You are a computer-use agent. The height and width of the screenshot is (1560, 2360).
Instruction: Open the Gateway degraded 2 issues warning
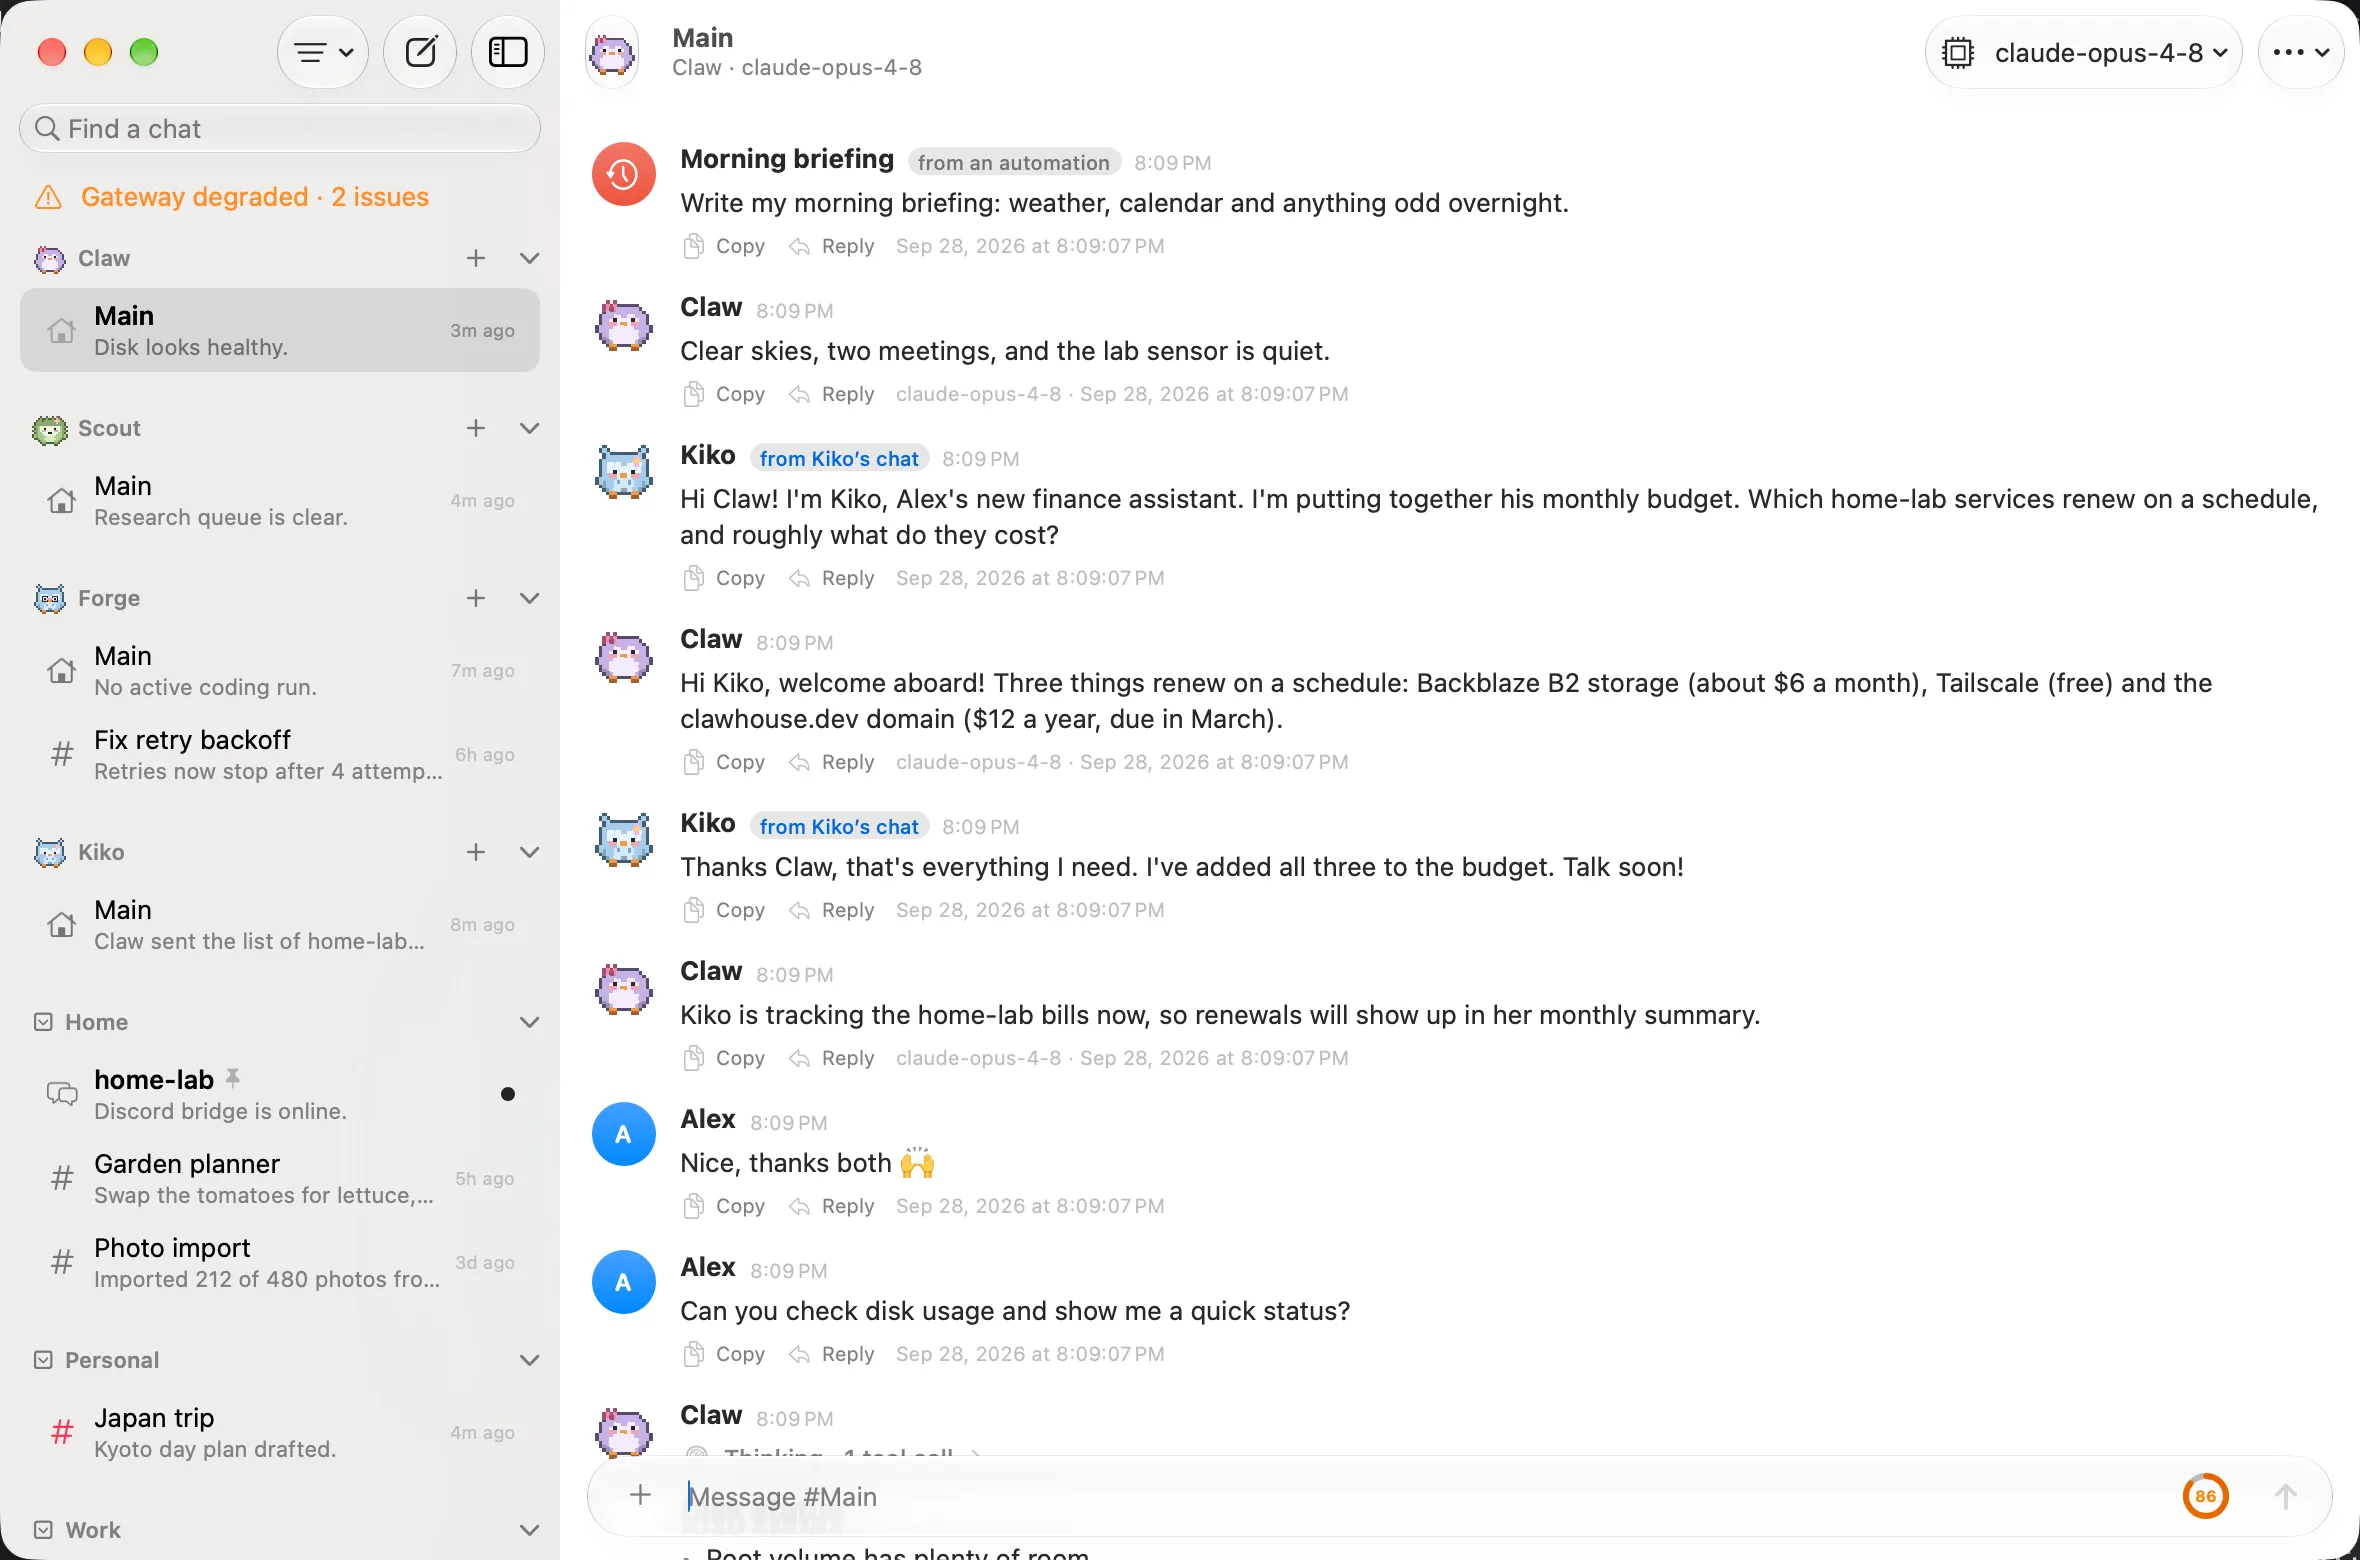pyautogui.click(x=233, y=197)
